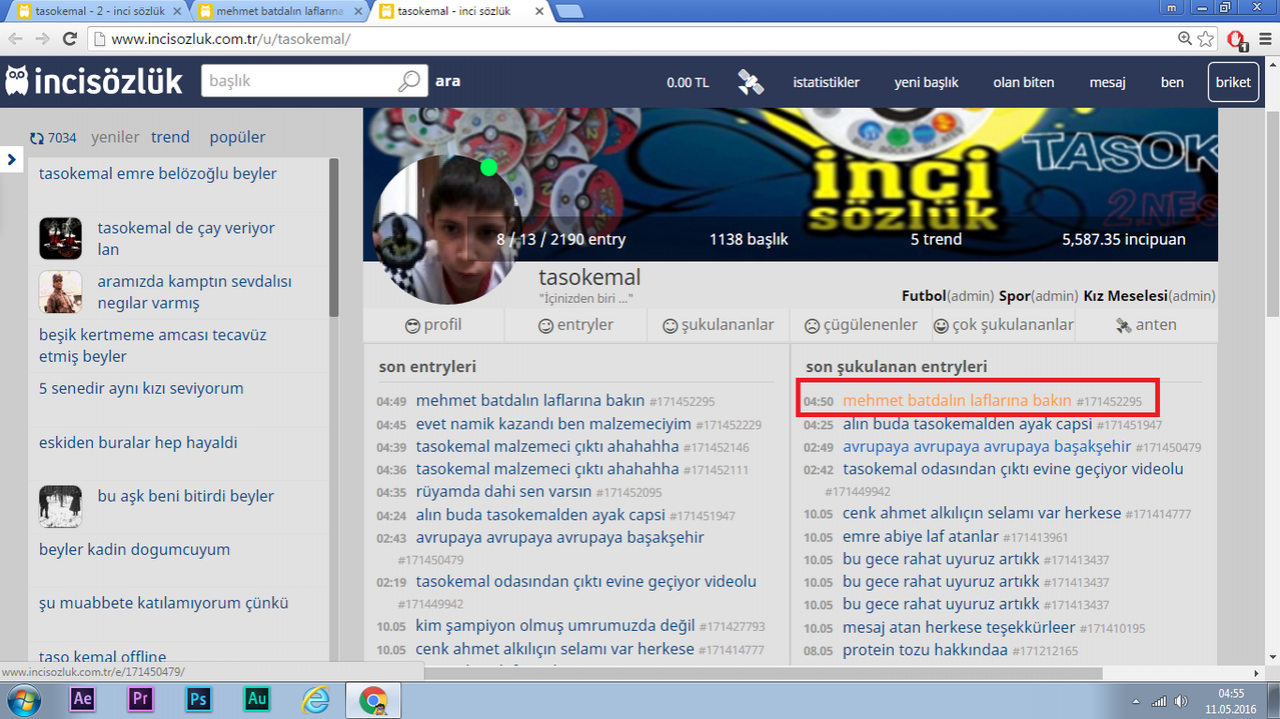The image size is (1280, 719).
Task: Launch Premiere Pro from the taskbar
Action: [140, 700]
